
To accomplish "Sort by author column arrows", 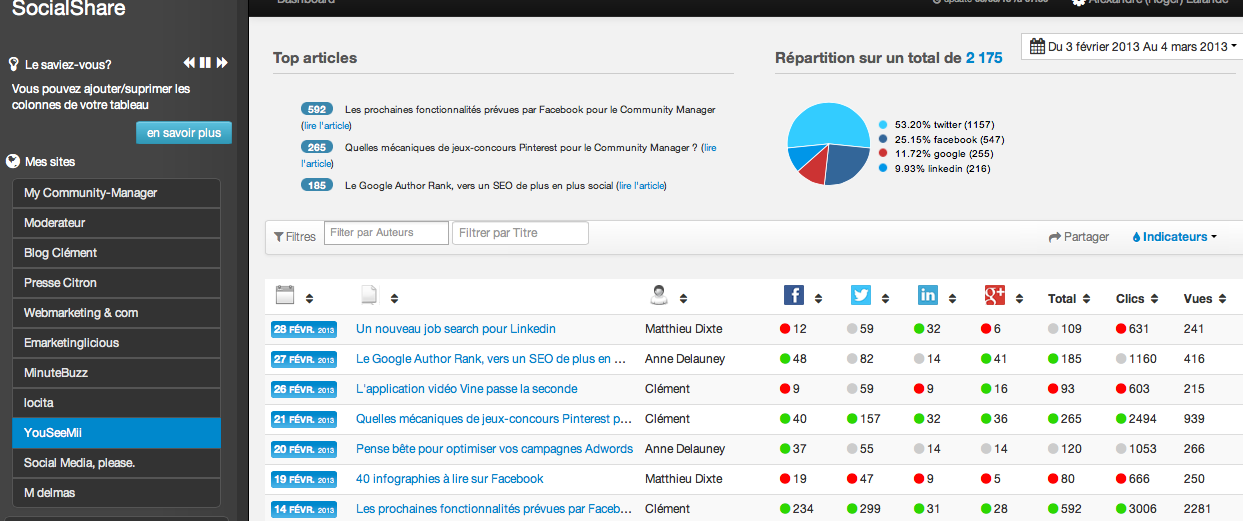I will tap(684, 298).
